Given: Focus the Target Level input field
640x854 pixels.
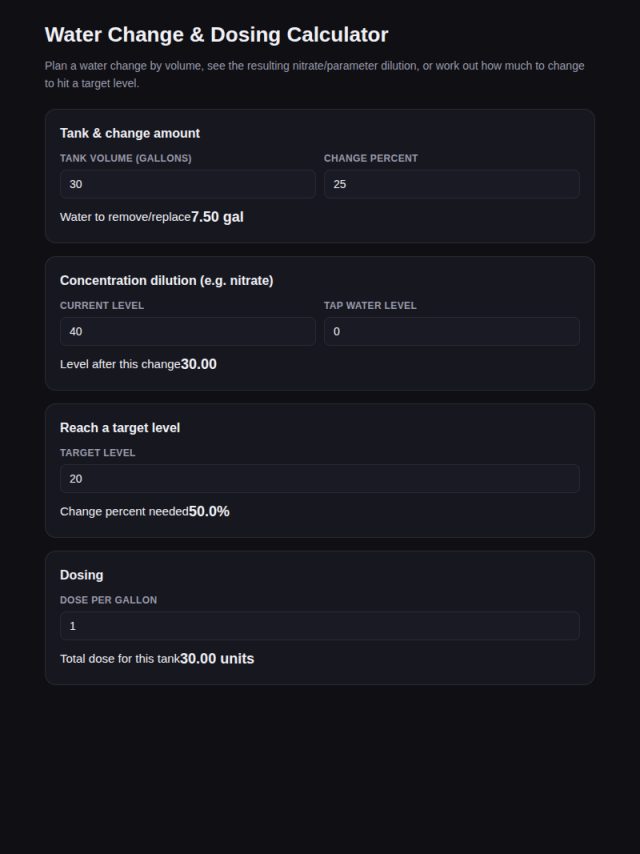Looking at the screenshot, I should click(320, 478).
